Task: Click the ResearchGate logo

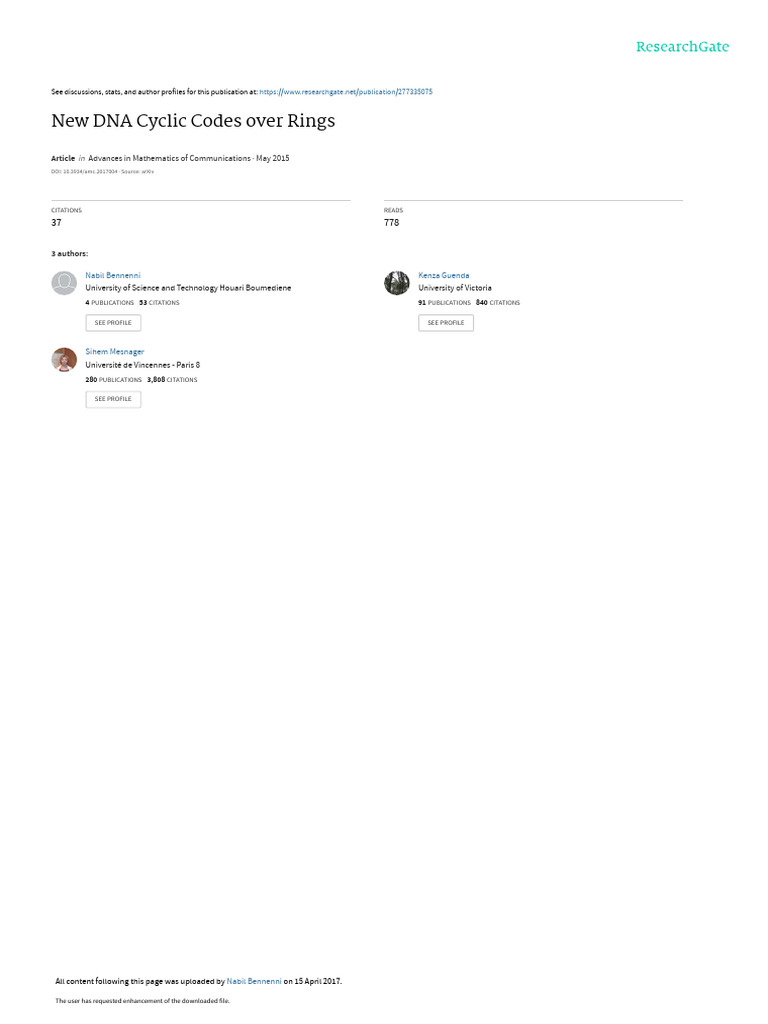Action: 682,47
